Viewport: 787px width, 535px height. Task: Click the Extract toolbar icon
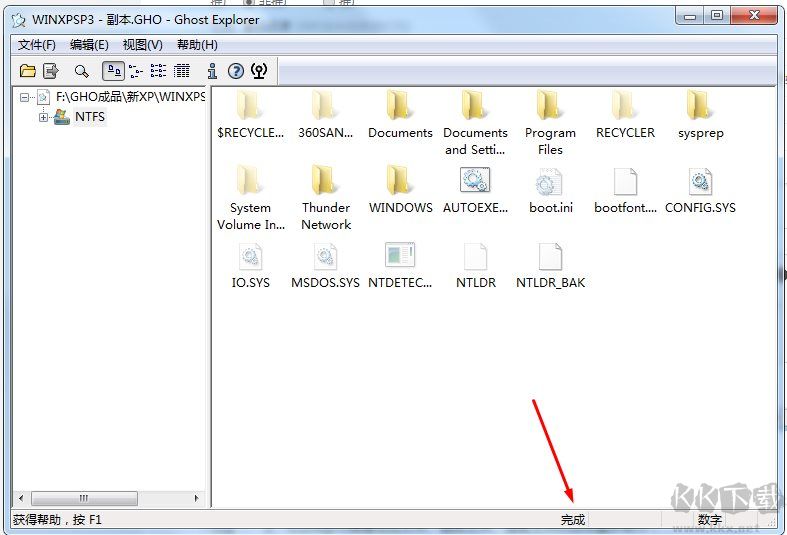(x=51, y=71)
